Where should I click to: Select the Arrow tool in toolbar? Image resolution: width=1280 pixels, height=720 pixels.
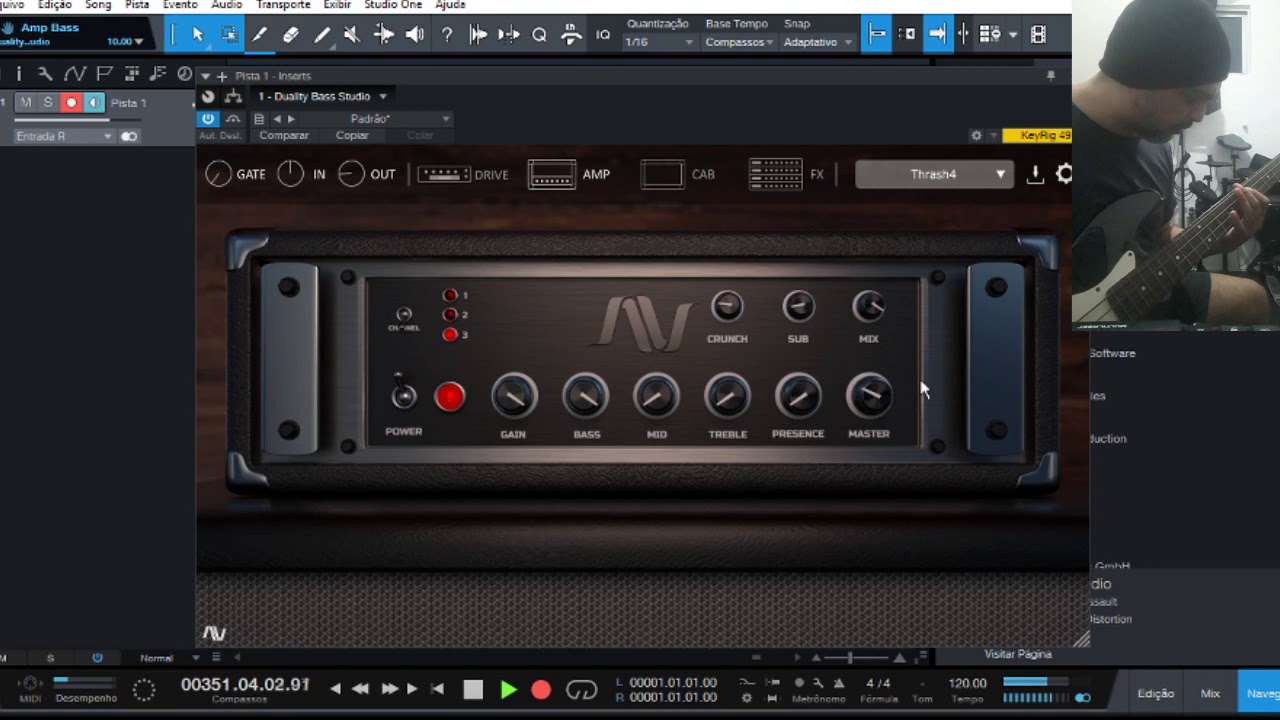click(x=198, y=35)
